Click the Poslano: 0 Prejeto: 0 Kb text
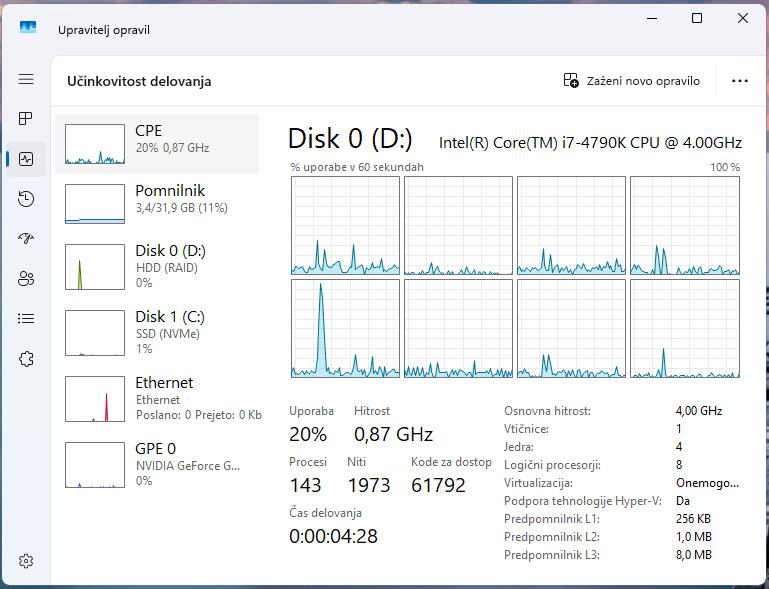The width and height of the screenshot is (769, 589). tap(199, 415)
